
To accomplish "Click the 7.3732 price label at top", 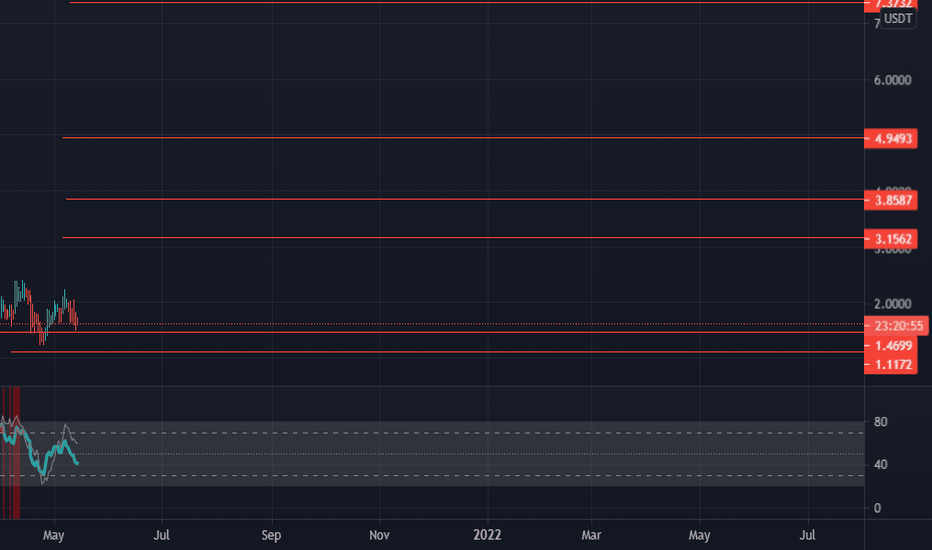I will point(890,5).
